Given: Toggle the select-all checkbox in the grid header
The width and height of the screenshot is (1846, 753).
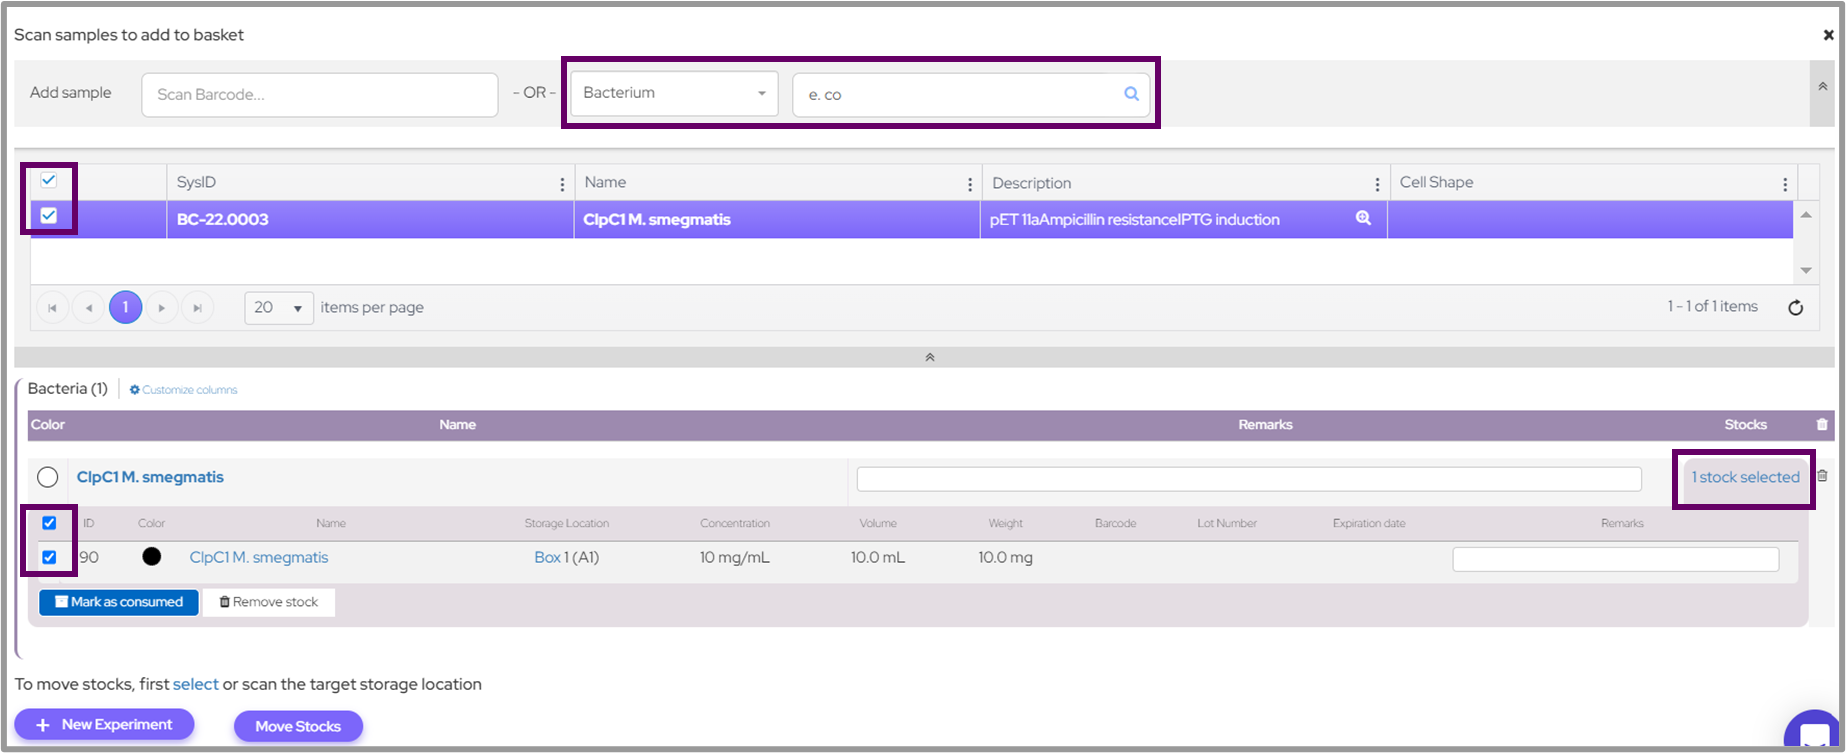Looking at the screenshot, I should [x=49, y=181].
